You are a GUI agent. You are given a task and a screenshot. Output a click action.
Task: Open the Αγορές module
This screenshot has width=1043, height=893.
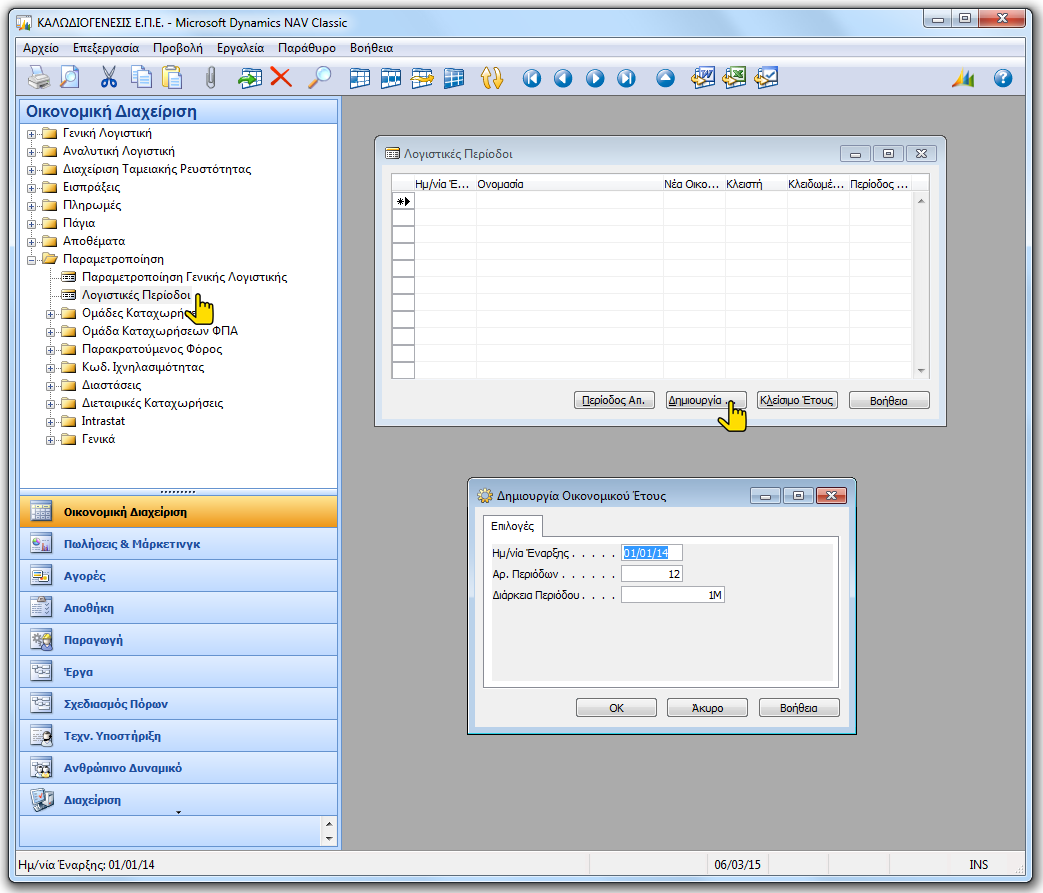tap(178, 576)
